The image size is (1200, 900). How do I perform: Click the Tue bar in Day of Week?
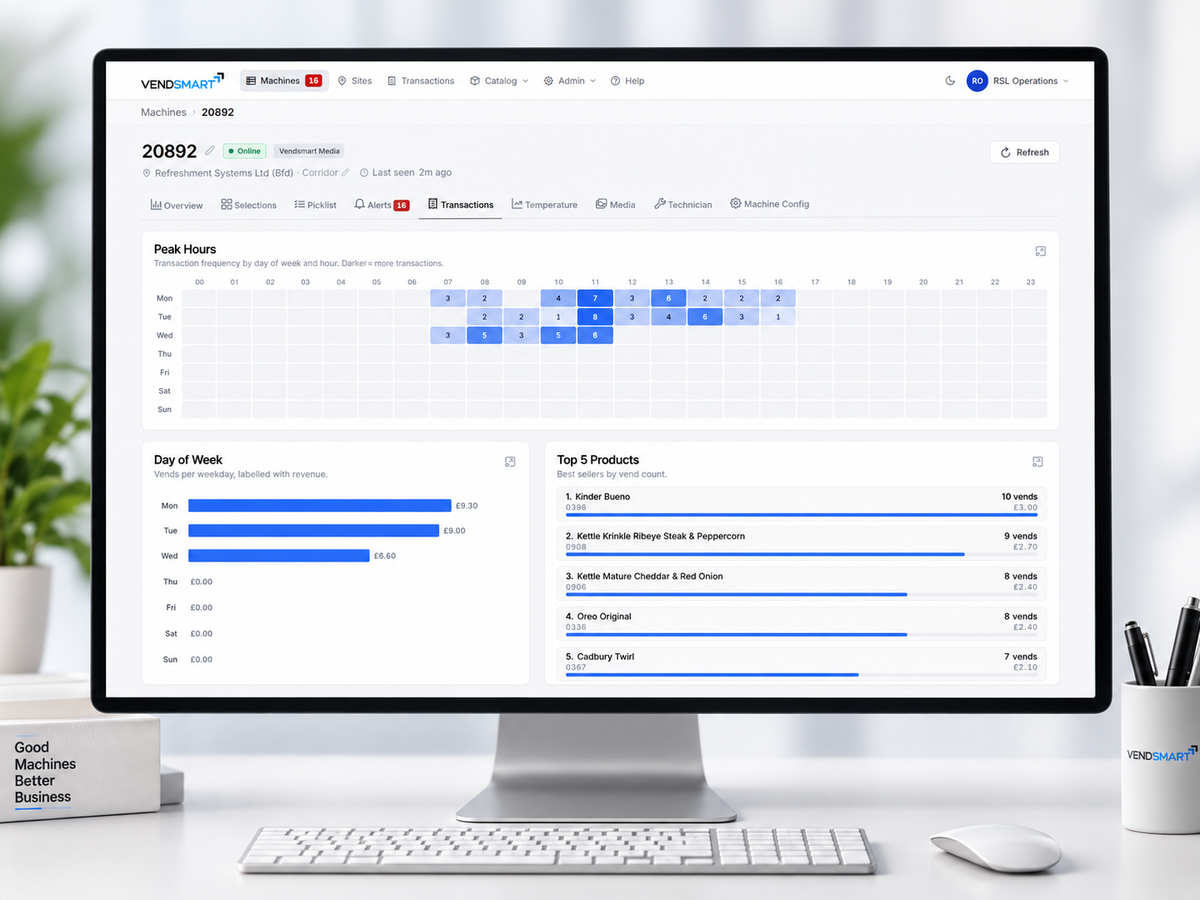[x=314, y=531]
